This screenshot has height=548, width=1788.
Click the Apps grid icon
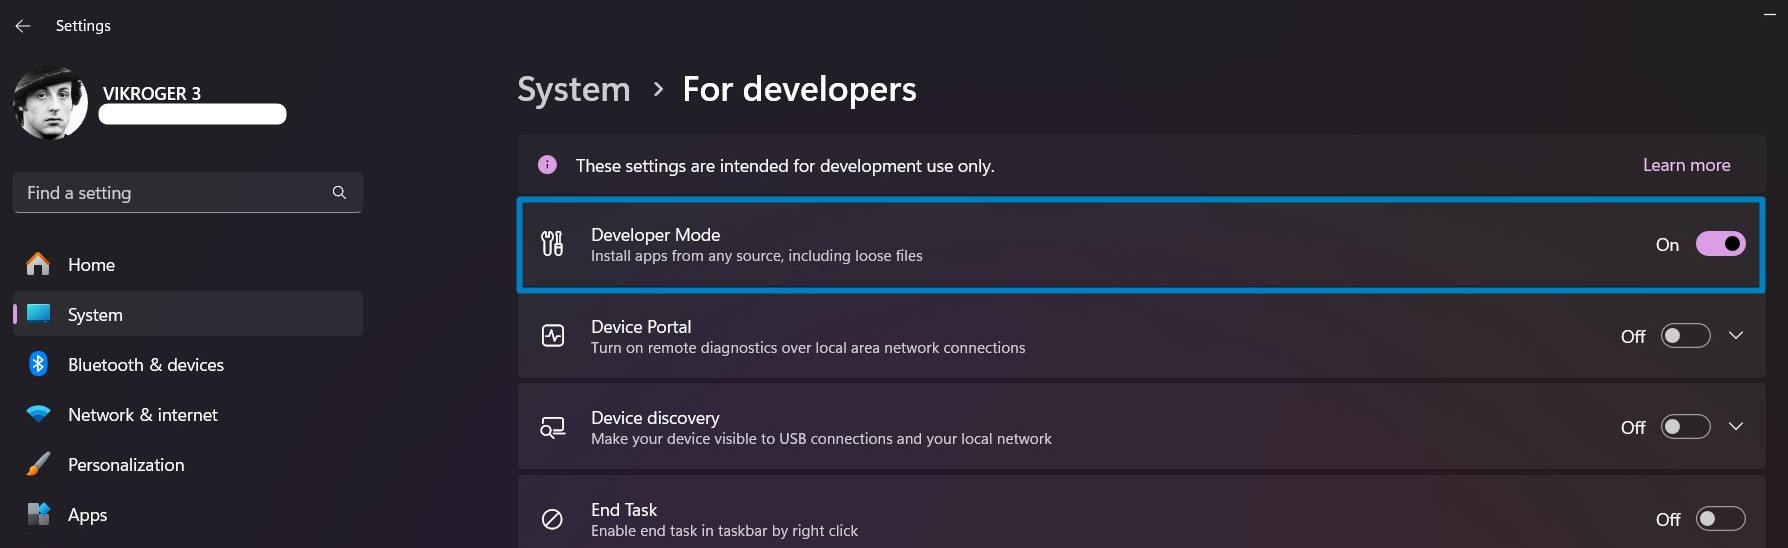[x=38, y=514]
